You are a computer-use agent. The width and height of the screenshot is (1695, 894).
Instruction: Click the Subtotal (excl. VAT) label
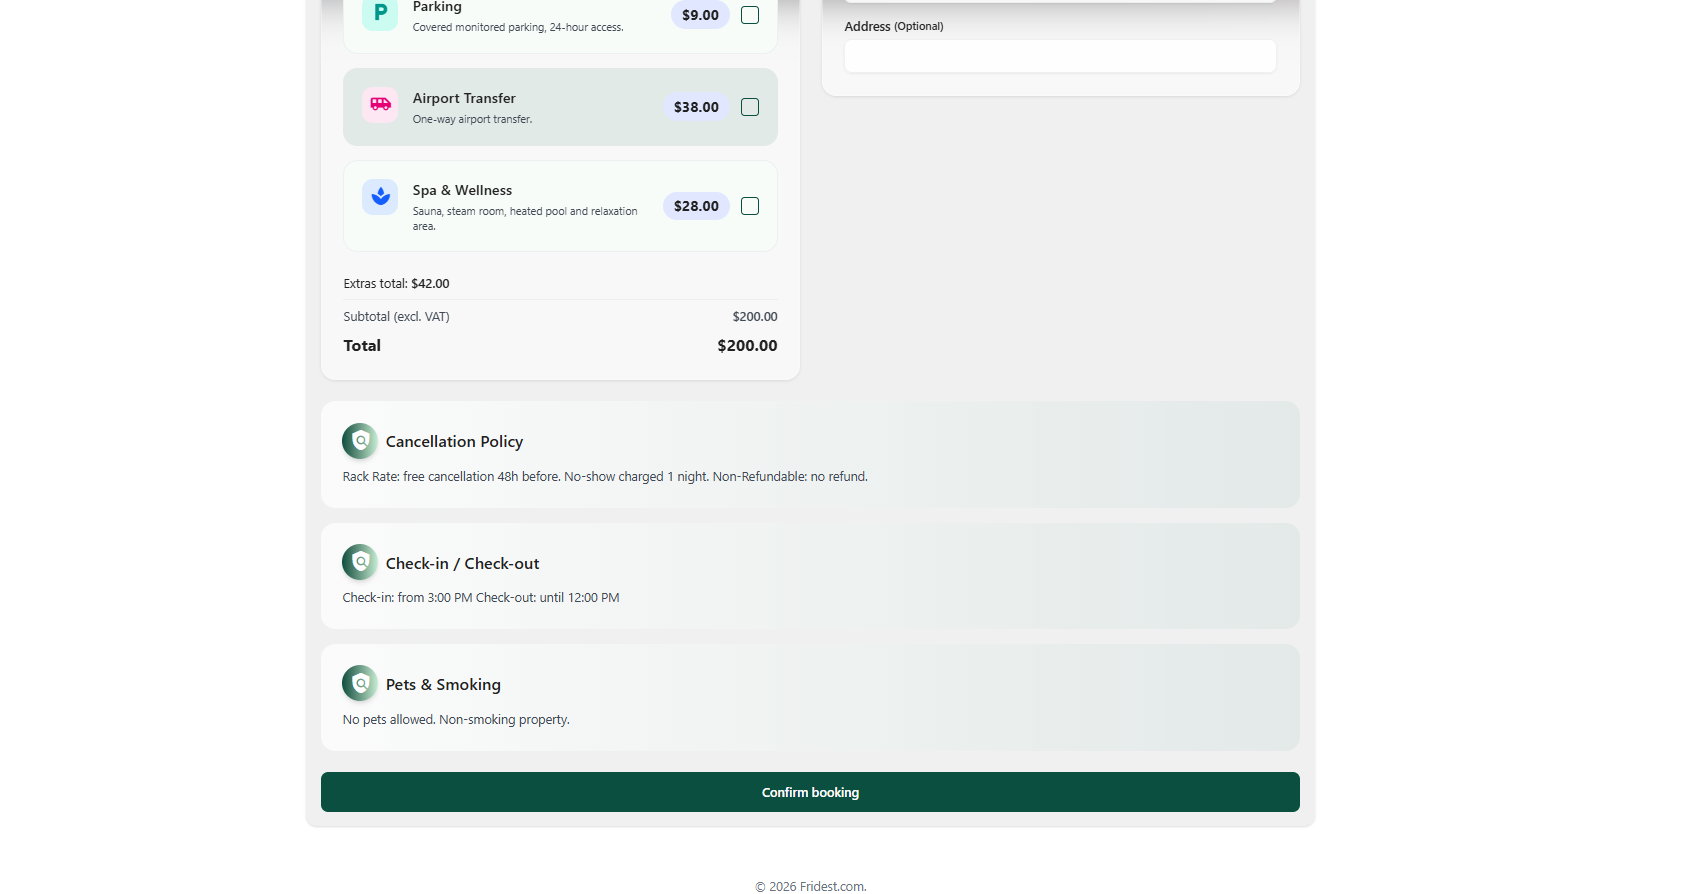[396, 317]
